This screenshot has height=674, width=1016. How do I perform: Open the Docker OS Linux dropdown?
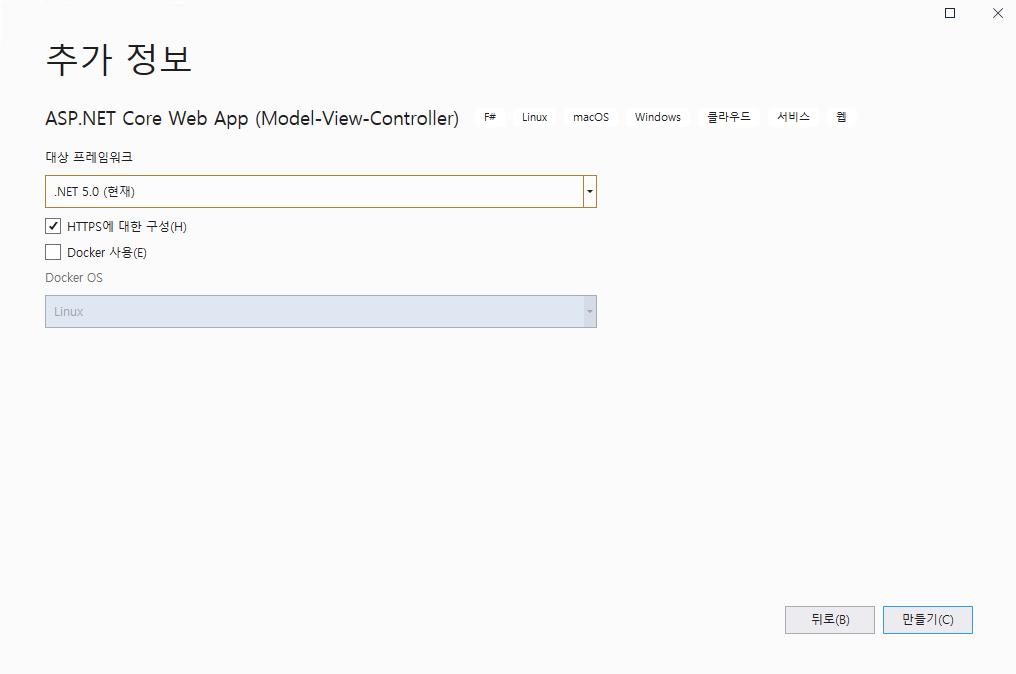pos(313,311)
